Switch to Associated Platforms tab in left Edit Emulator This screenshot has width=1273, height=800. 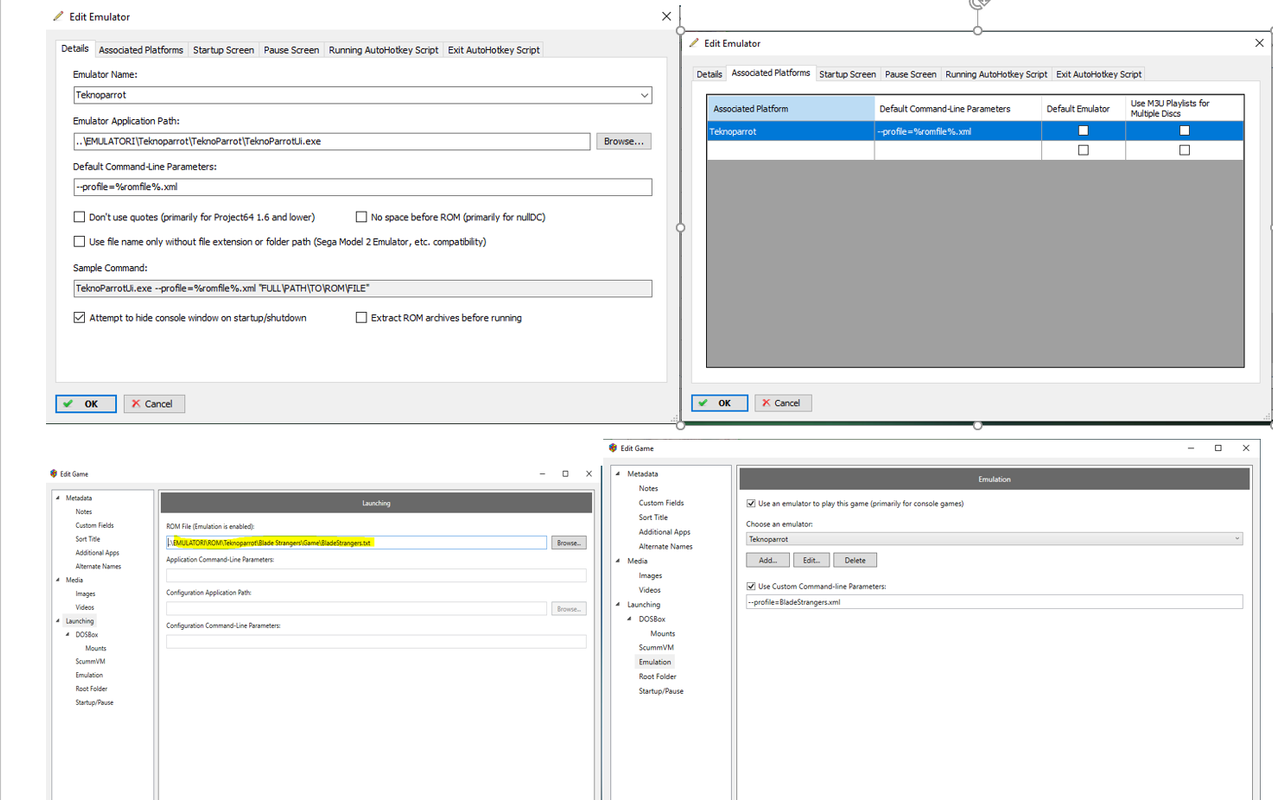[x=141, y=50]
